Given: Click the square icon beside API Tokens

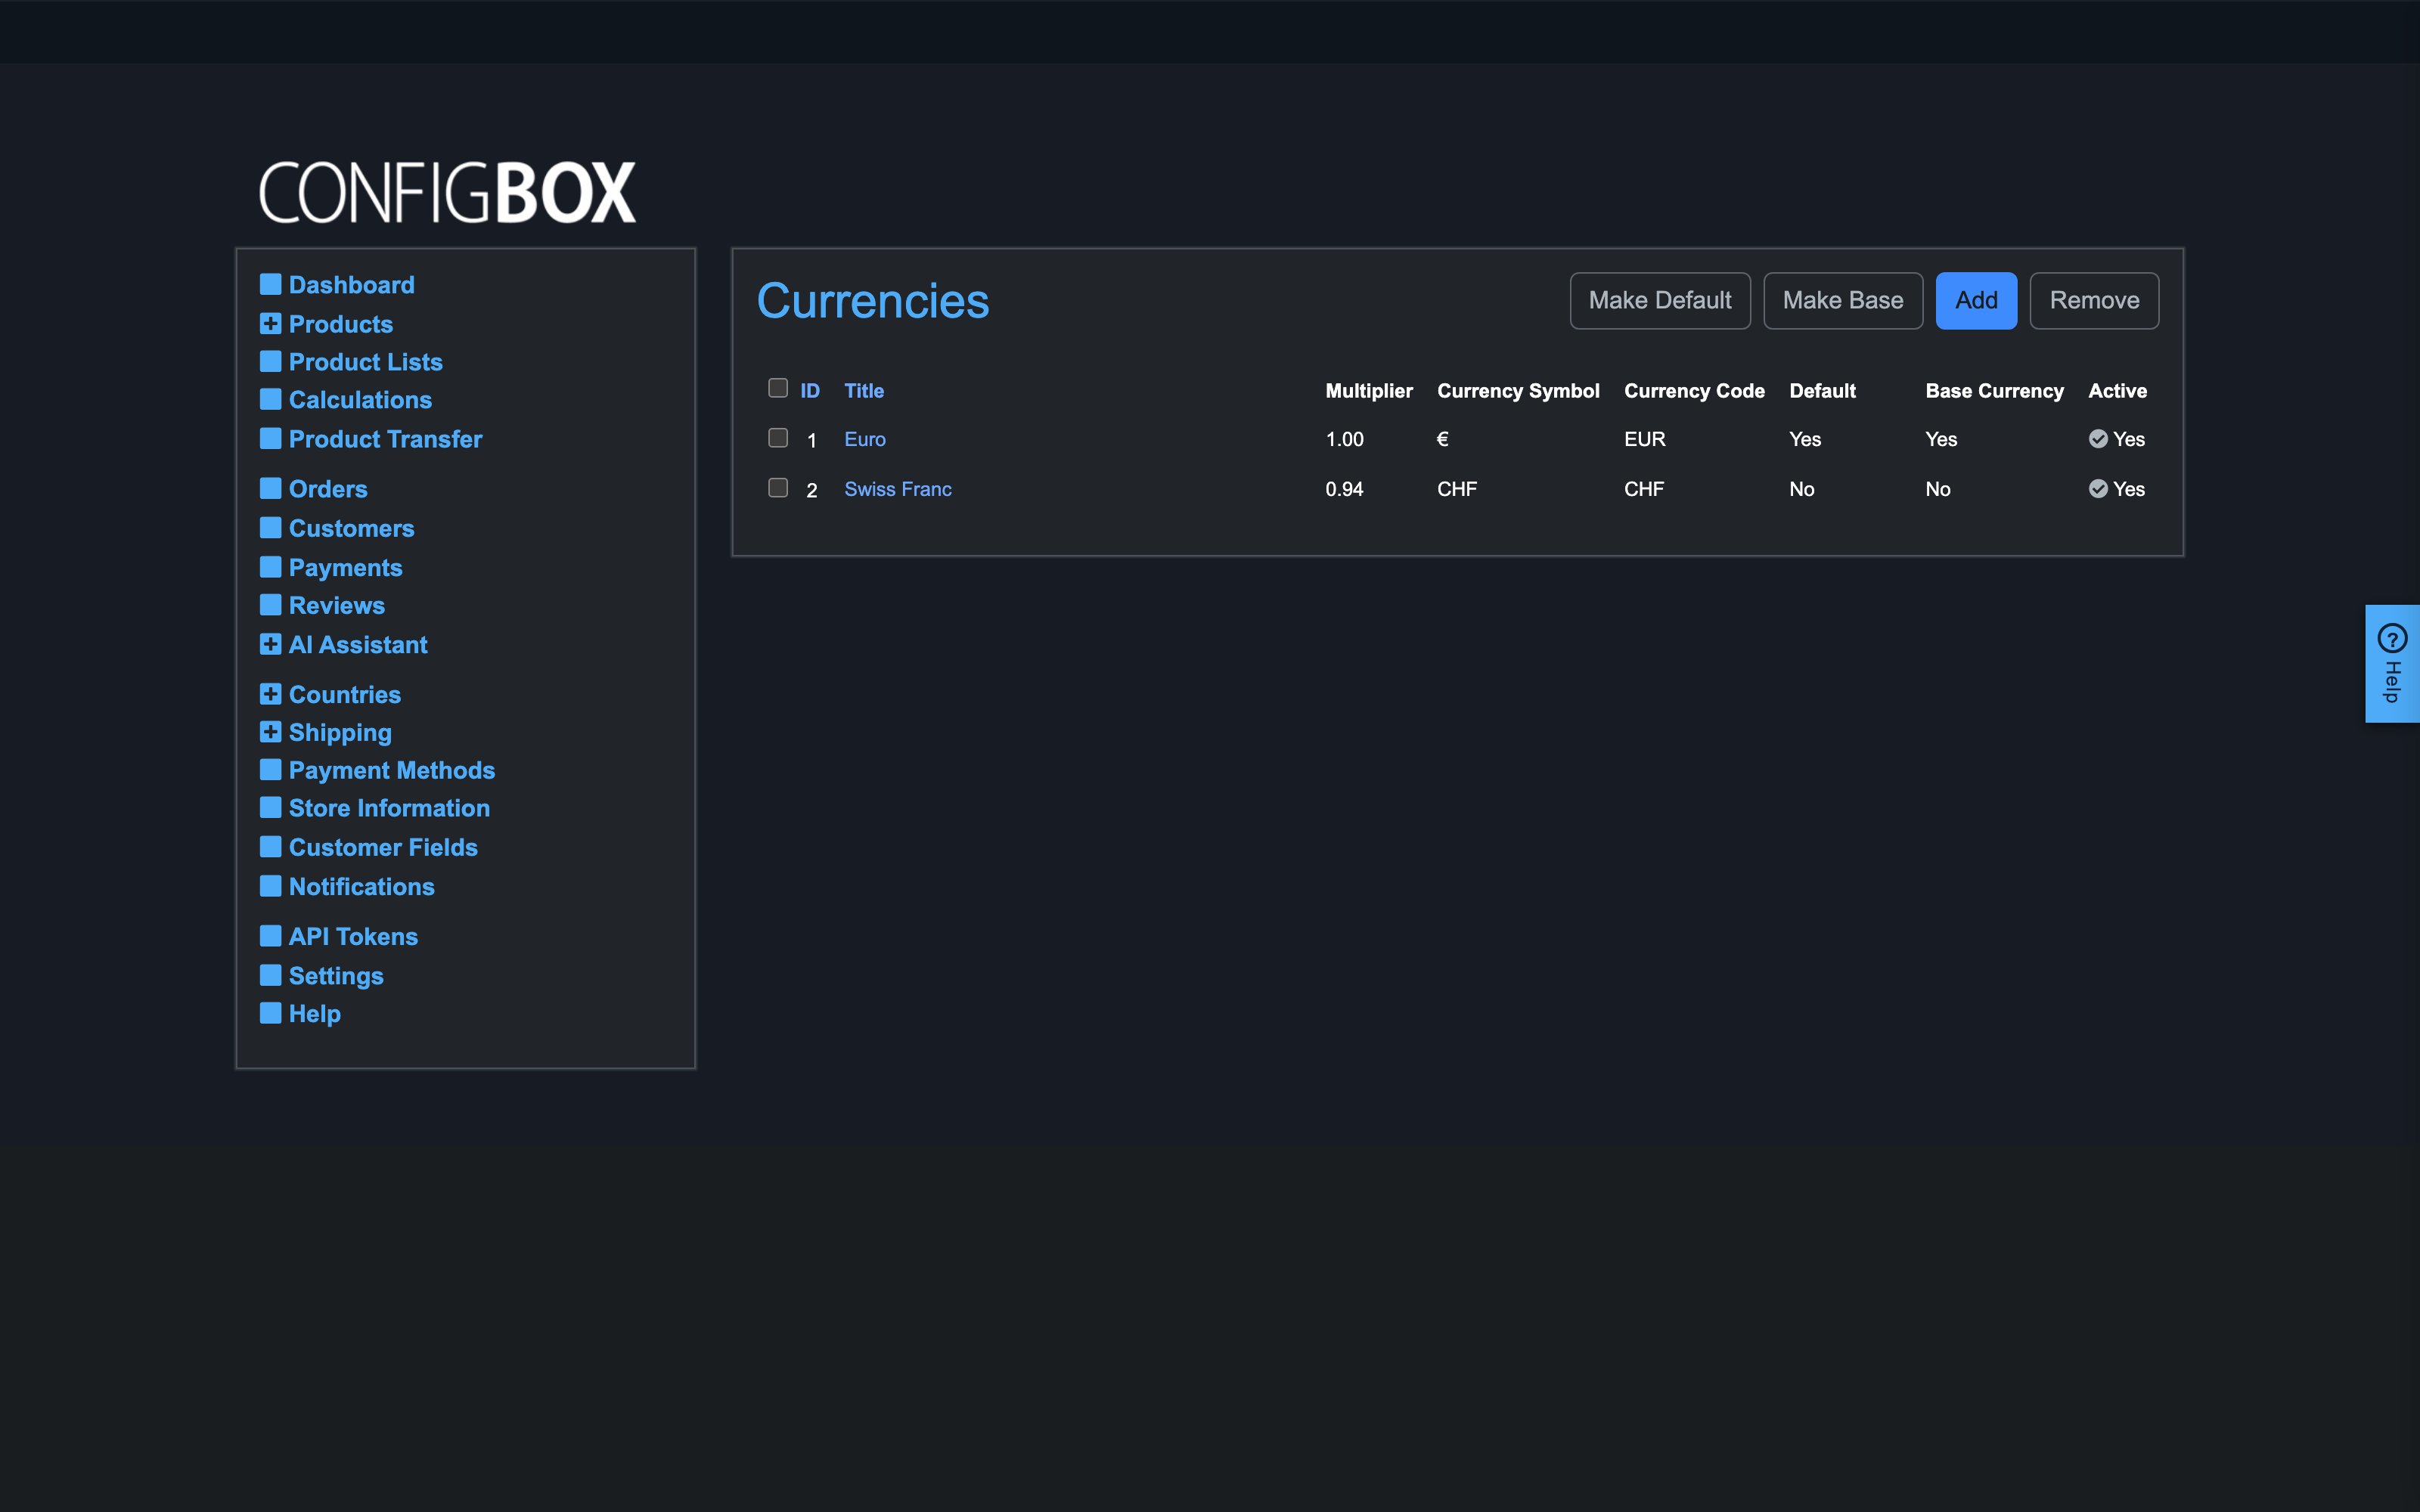Looking at the screenshot, I should pyautogui.click(x=270, y=936).
